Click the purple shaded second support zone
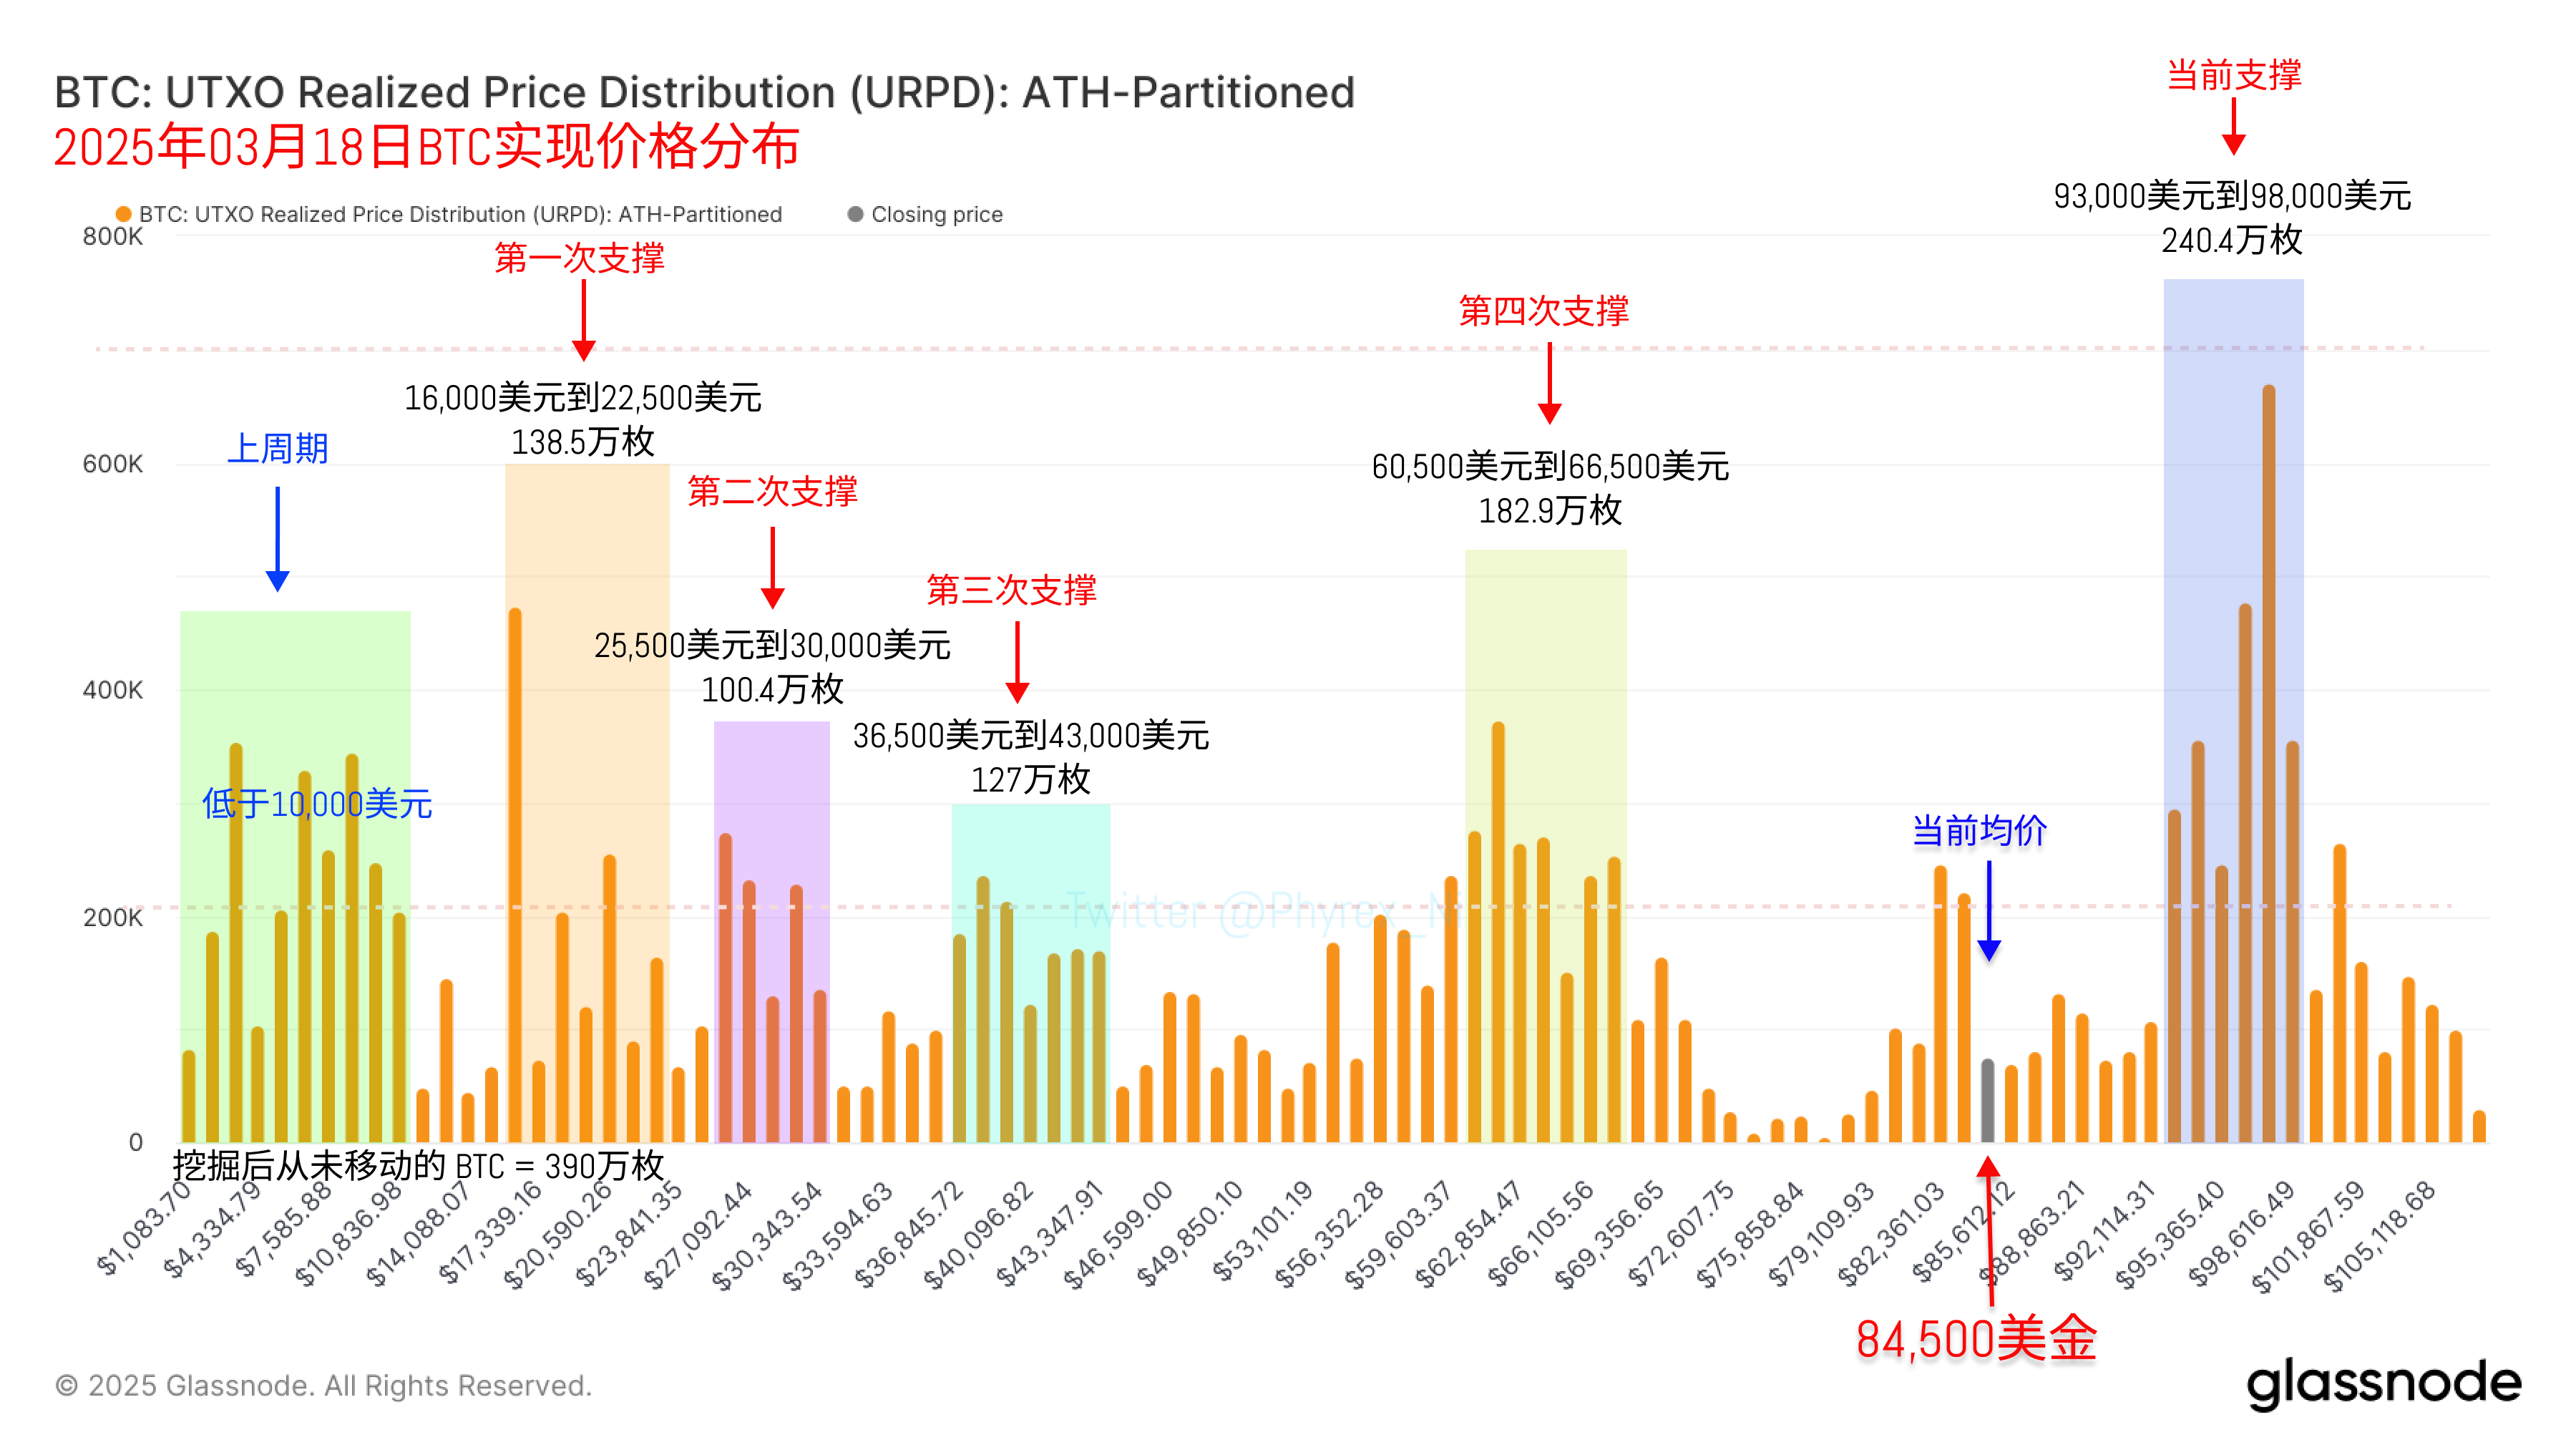The image size is (2576, 1450). pos(772,931)
